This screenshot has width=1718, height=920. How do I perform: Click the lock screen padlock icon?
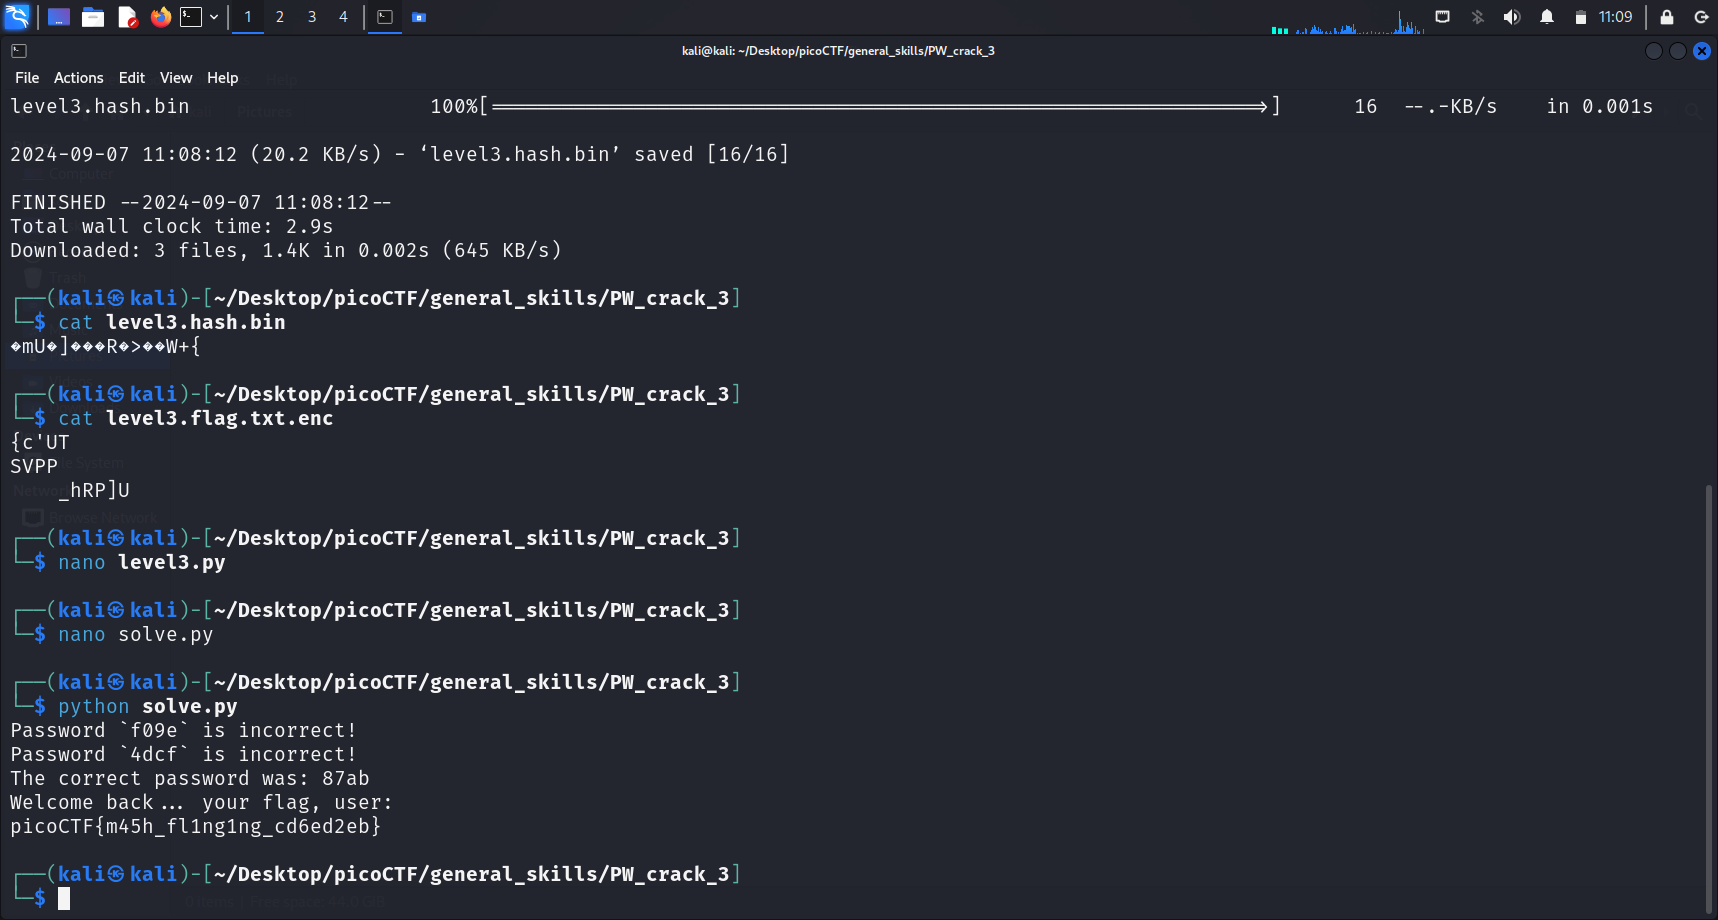(1667, 17)
